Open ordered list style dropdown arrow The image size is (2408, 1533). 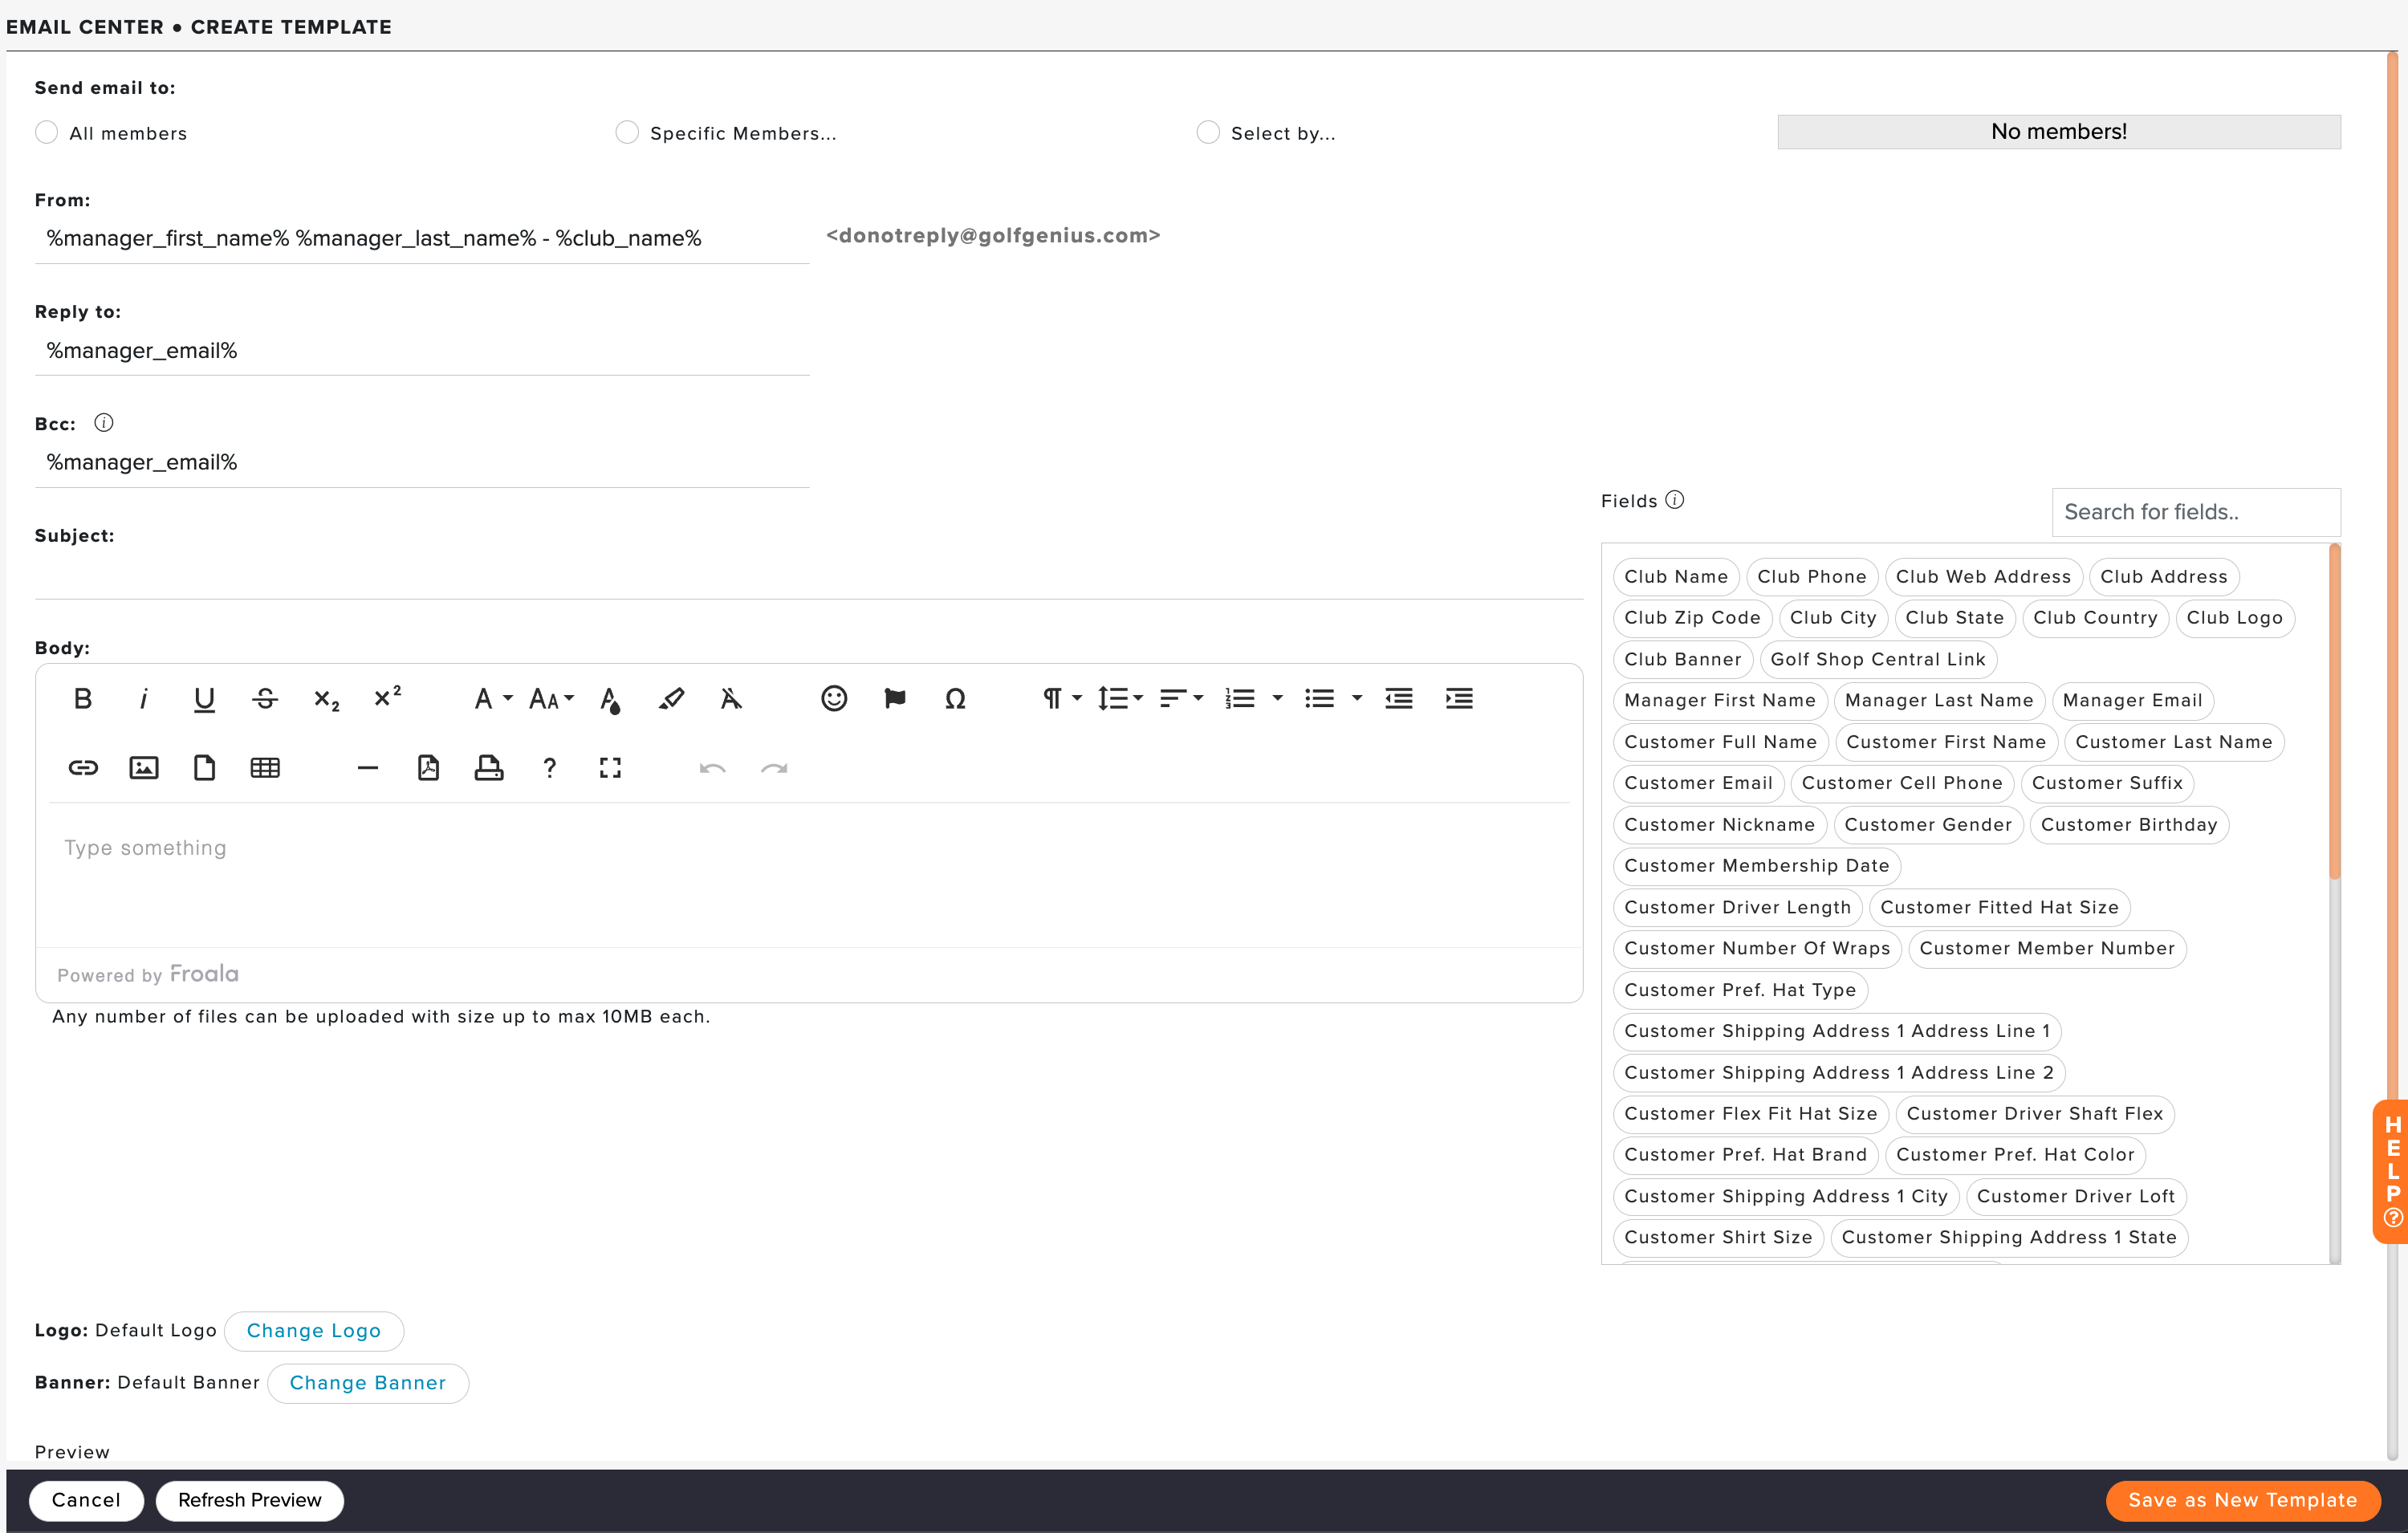coord(1277,699)
